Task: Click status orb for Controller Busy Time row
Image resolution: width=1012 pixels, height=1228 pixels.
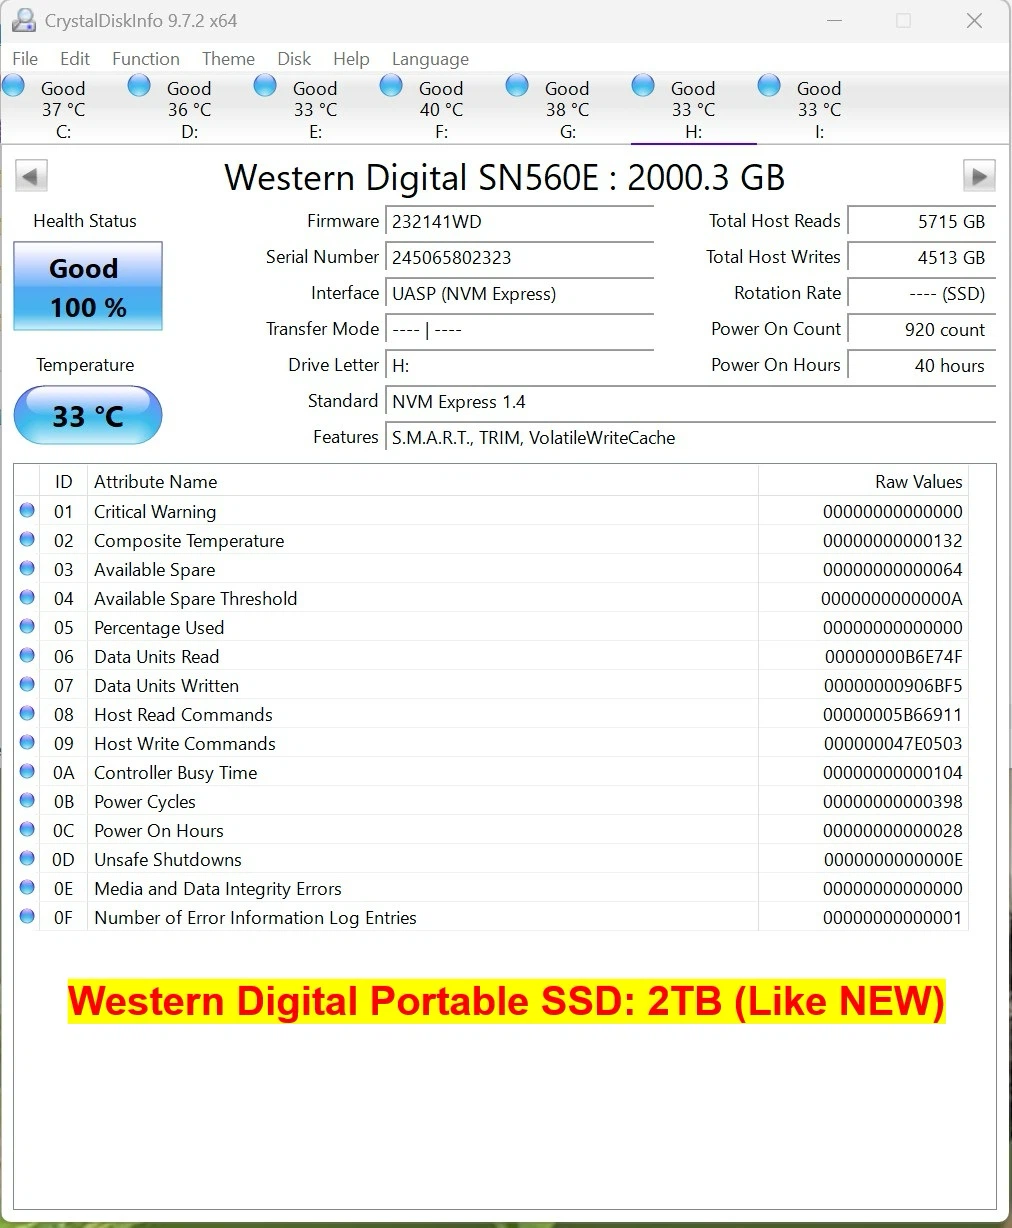Action: coord(27,771)
